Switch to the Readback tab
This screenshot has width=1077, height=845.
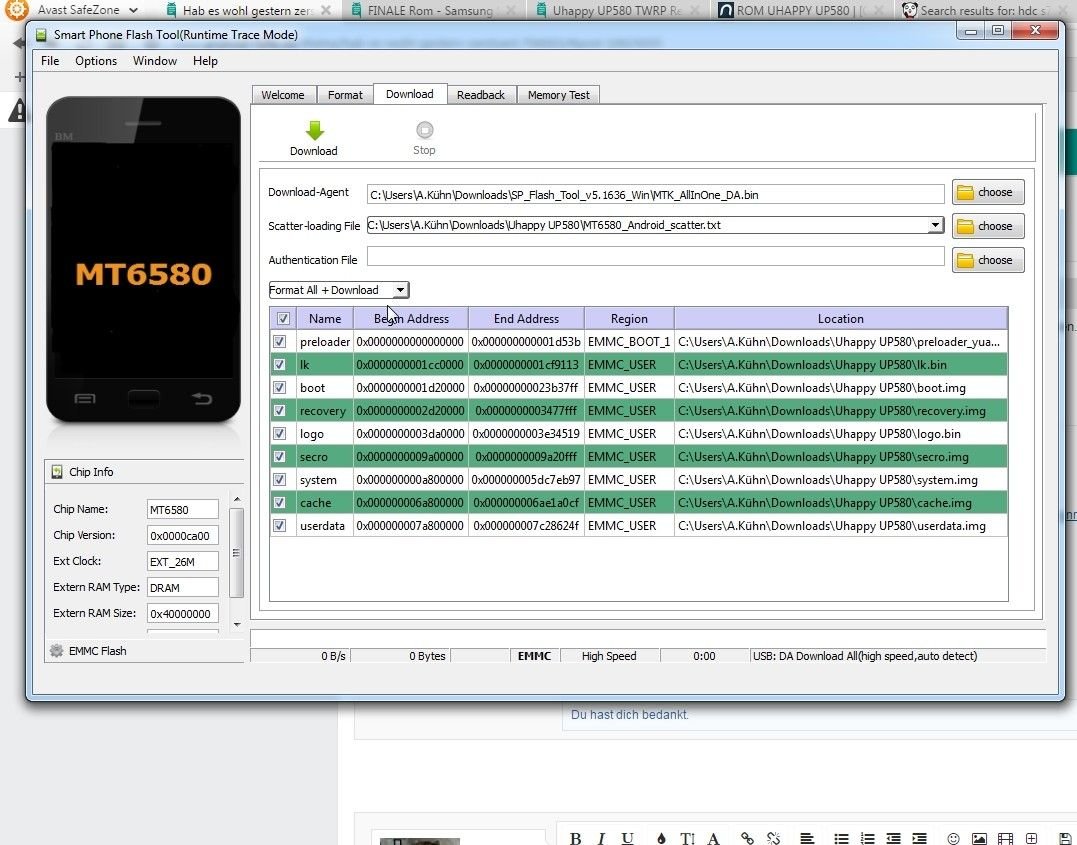481,95
